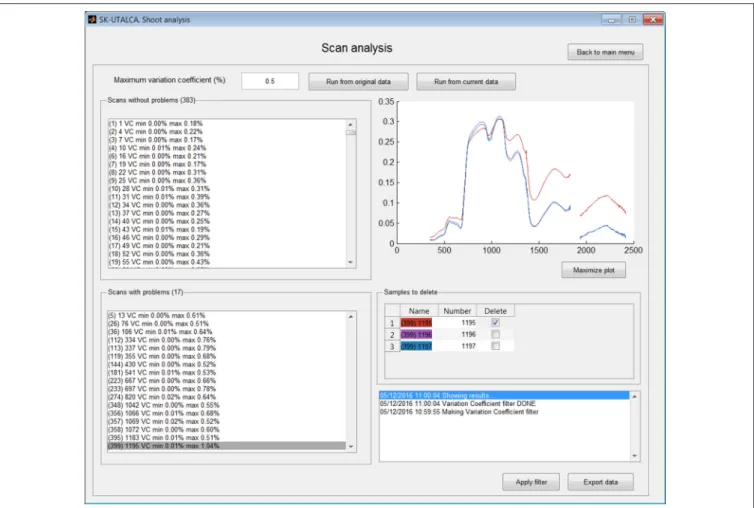Click down arrow of Scans with problems list
This screenshot has width=754, height=508.
(x=351, y=447)
